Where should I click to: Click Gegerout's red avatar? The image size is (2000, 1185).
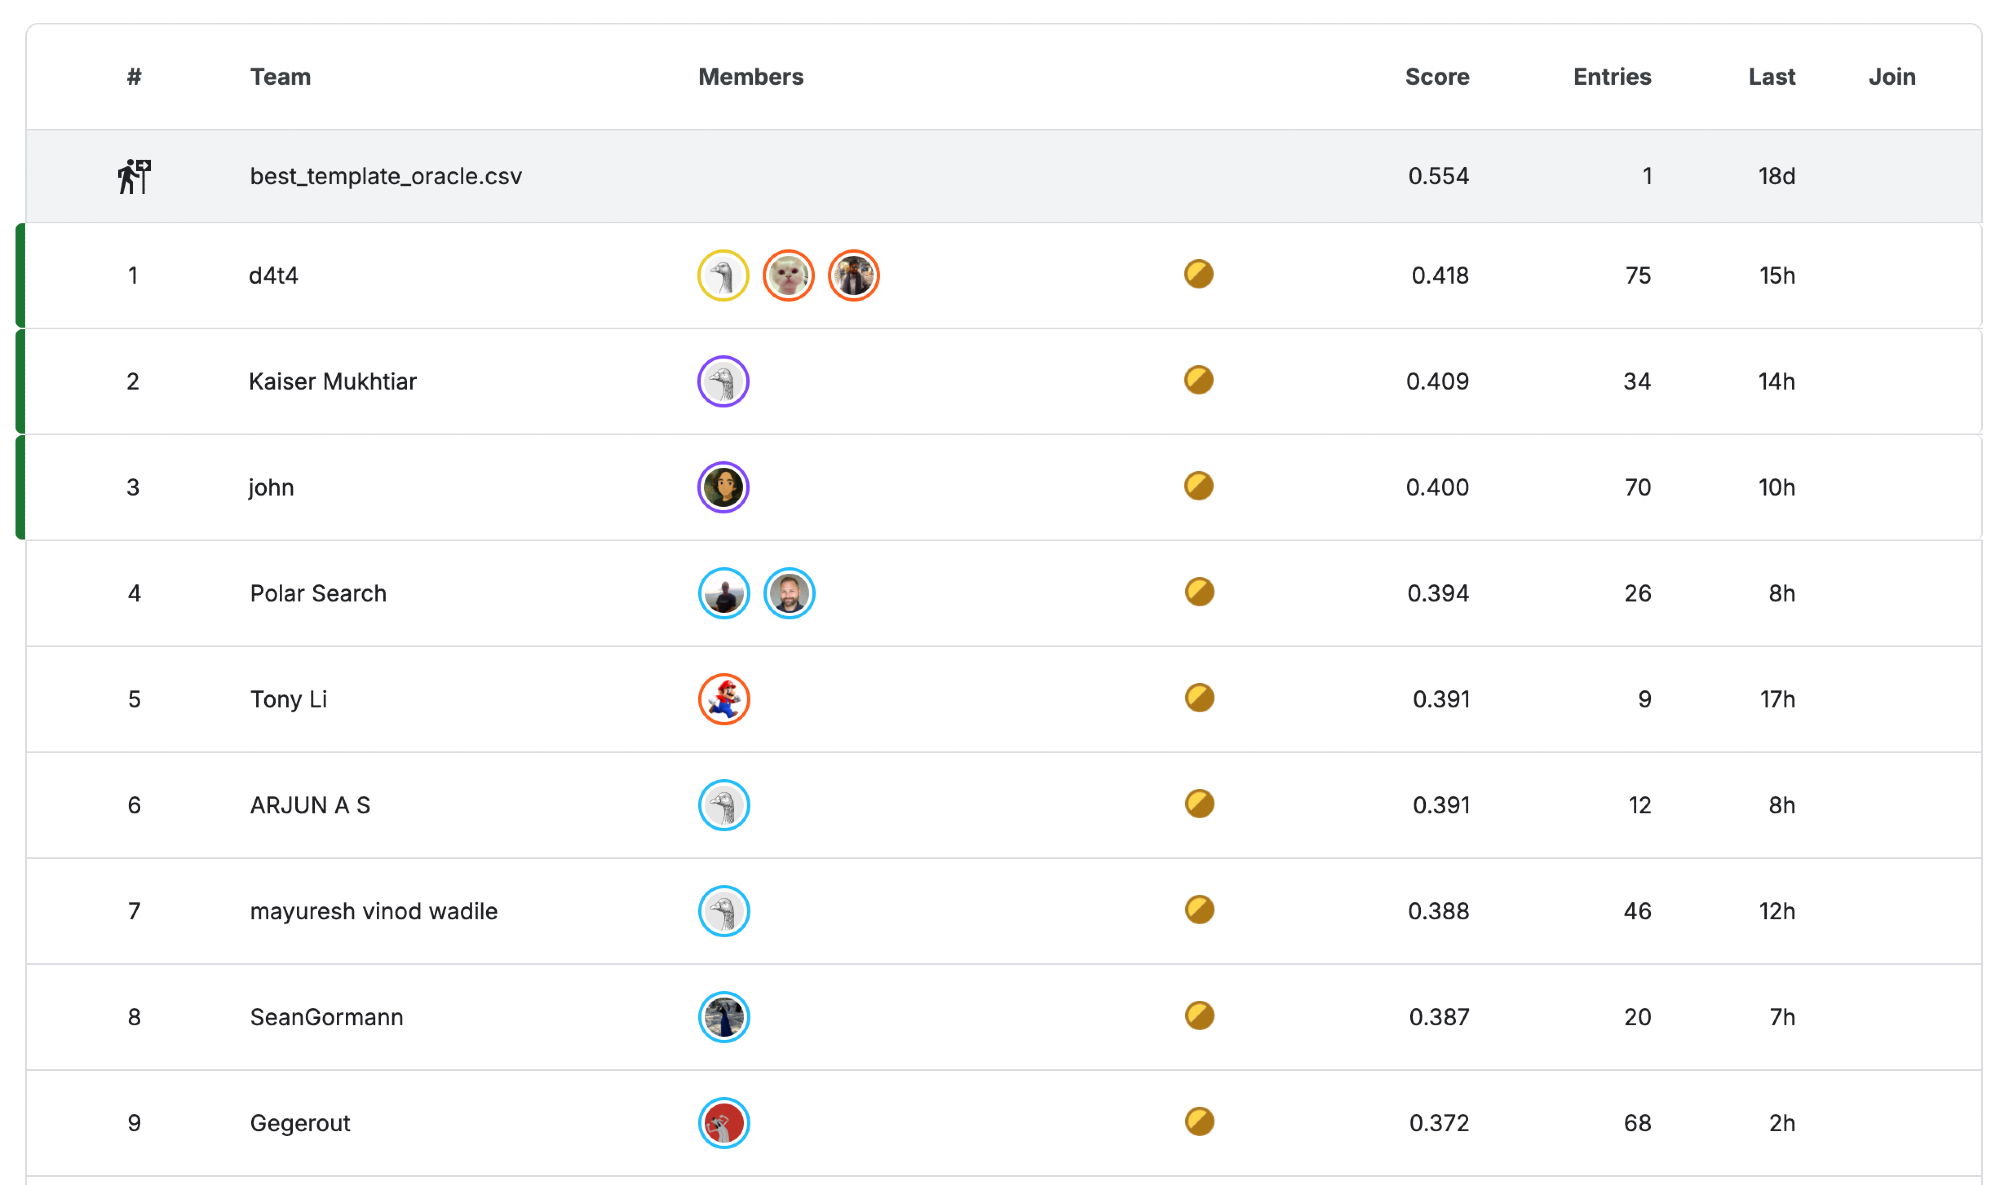pyautogui.click(x=723, y=1123)
